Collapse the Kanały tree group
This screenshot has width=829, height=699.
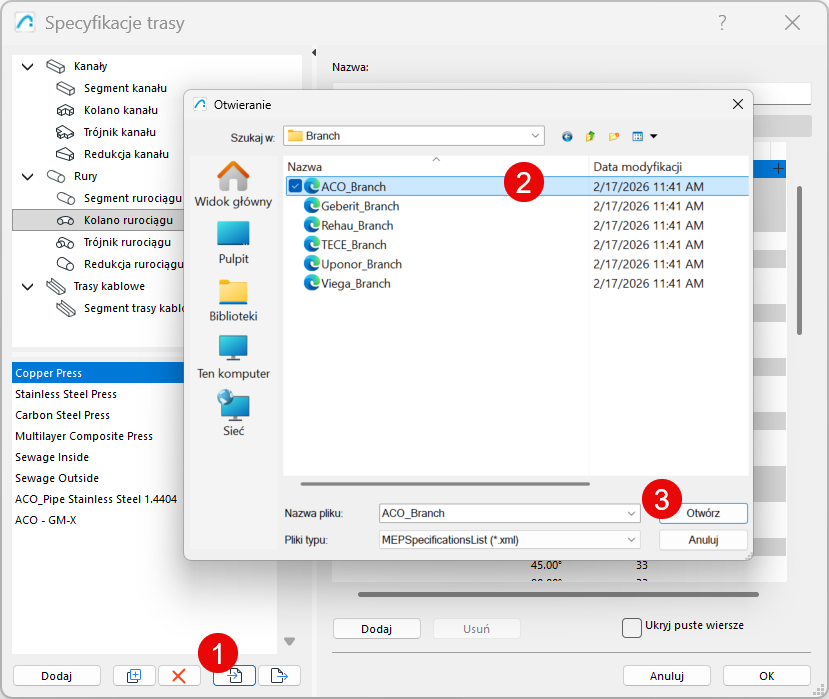coord(27,67)
